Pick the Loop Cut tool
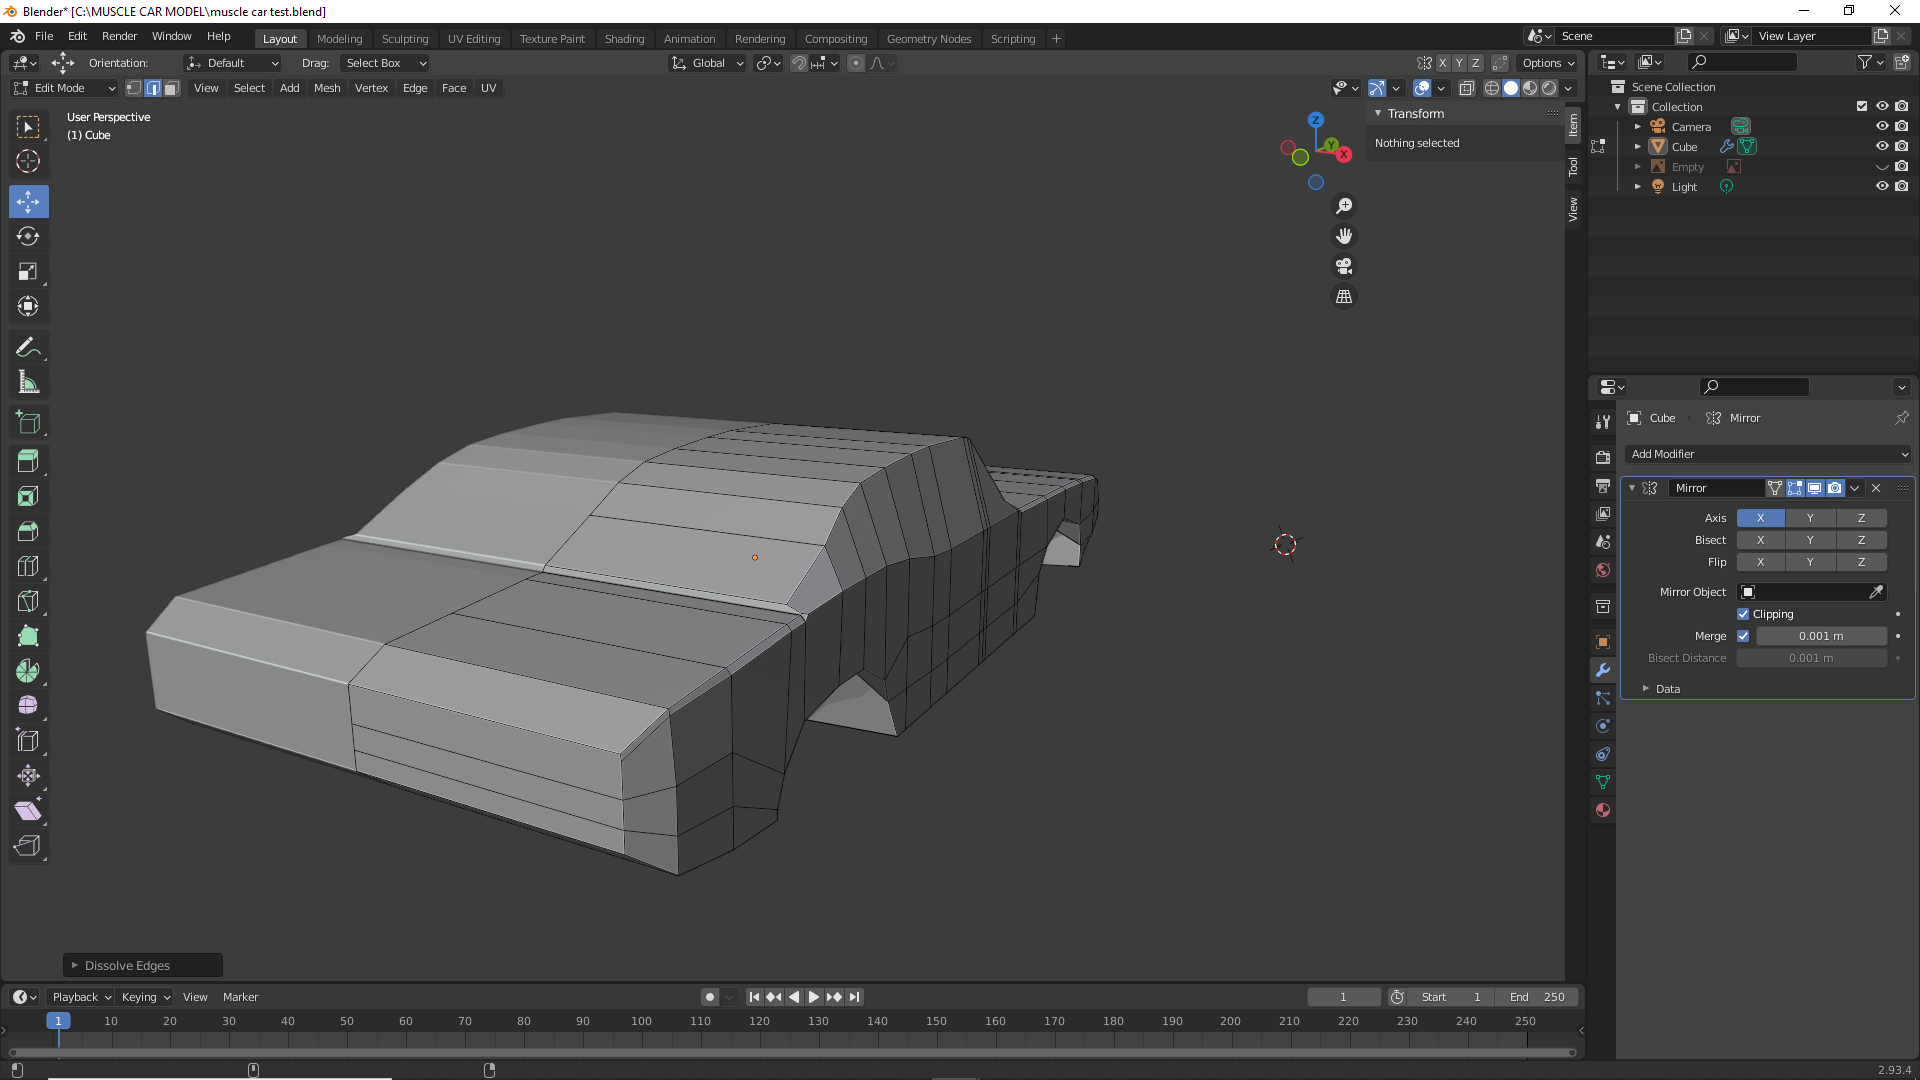 coord(28,566)
